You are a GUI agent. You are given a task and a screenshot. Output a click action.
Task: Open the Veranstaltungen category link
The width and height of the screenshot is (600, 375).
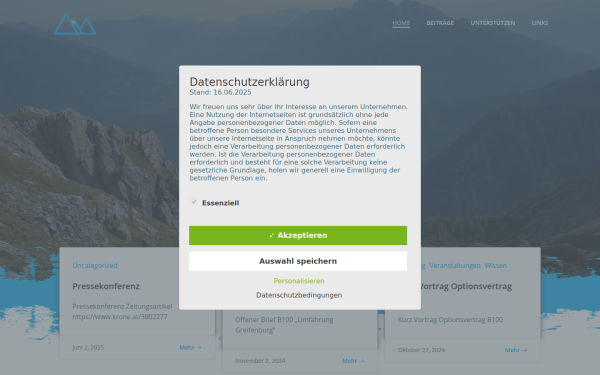click(455, 266)
